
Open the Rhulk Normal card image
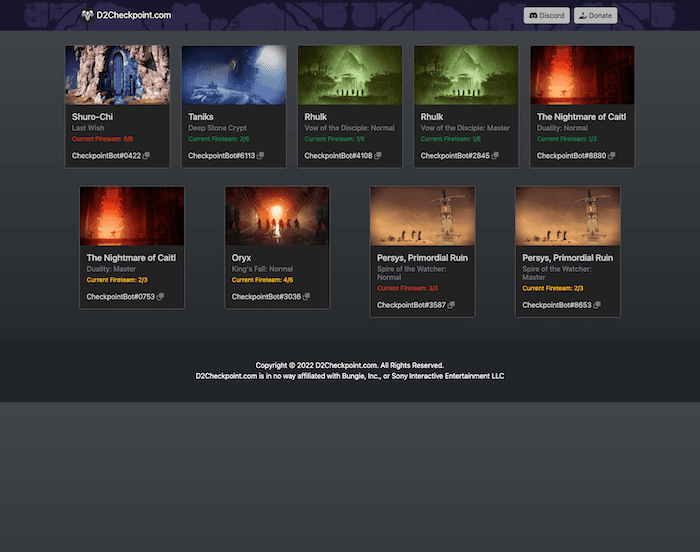(x=350, y=75)
